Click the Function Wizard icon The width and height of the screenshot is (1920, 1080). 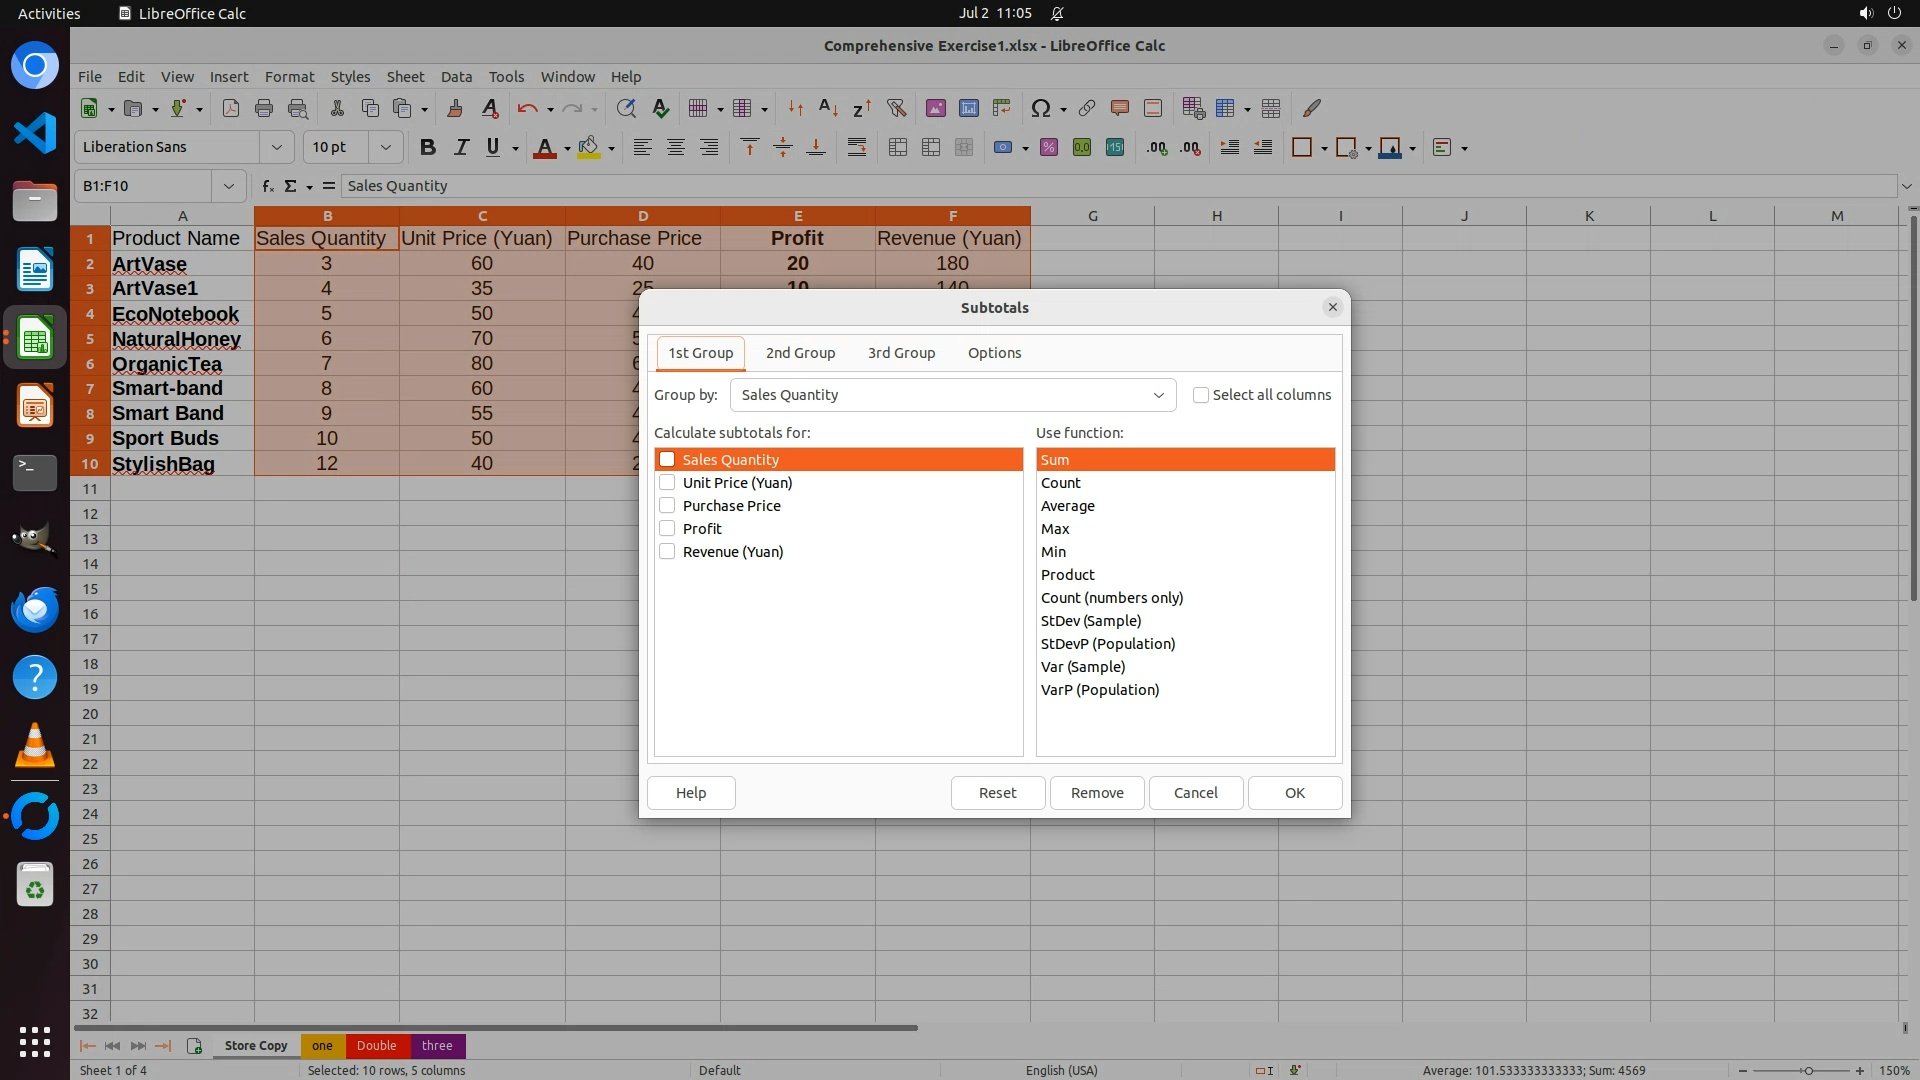[267, 186]
